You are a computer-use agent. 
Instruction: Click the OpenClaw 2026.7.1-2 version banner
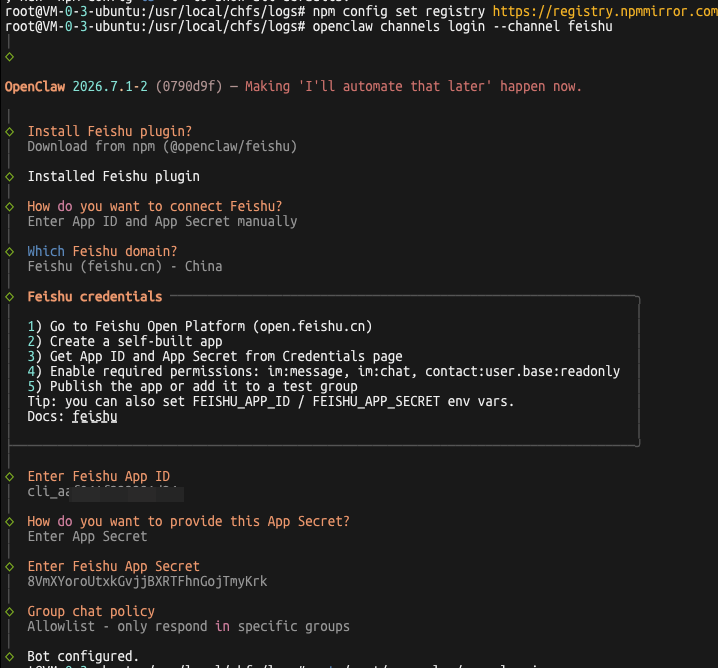click(293, 87)
